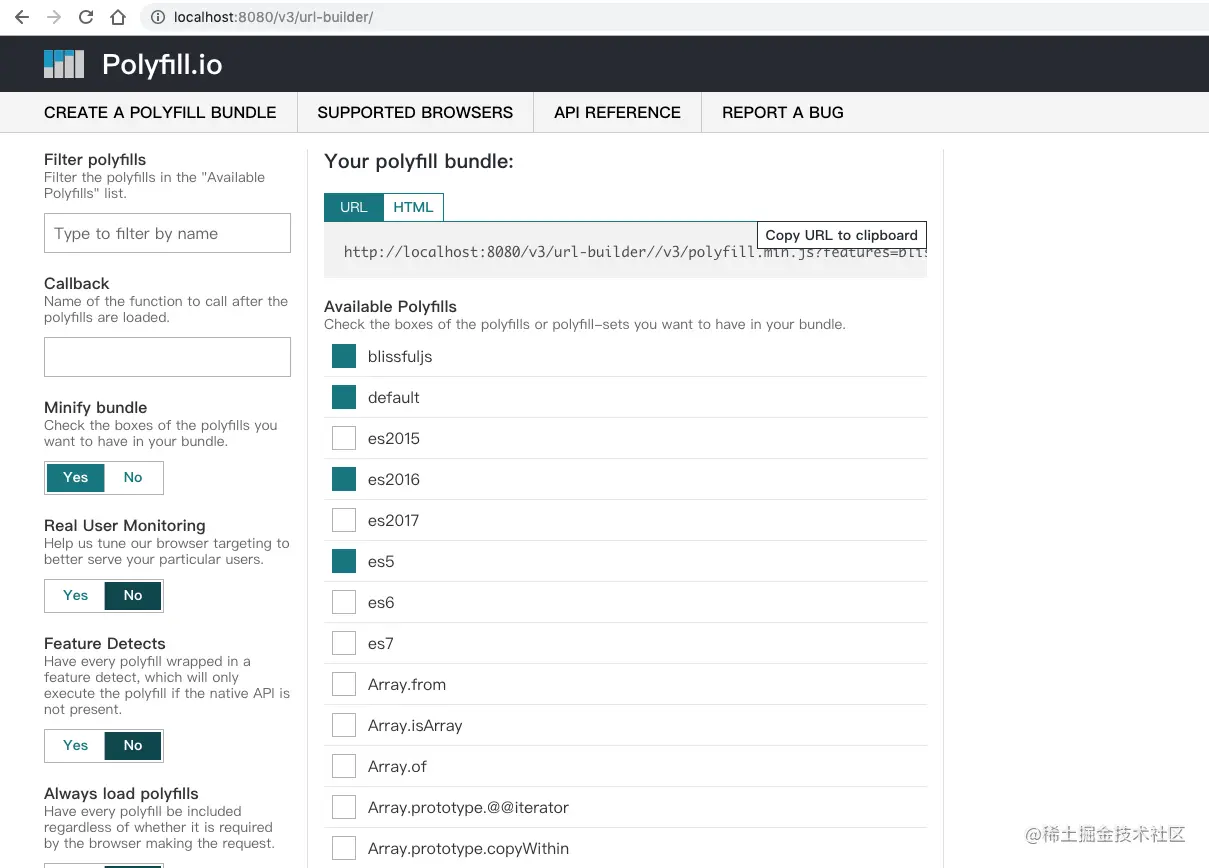This screenshot has height=868, width=1209.
Task: Click the browser back arrow
Action: [x=22, y=17]
